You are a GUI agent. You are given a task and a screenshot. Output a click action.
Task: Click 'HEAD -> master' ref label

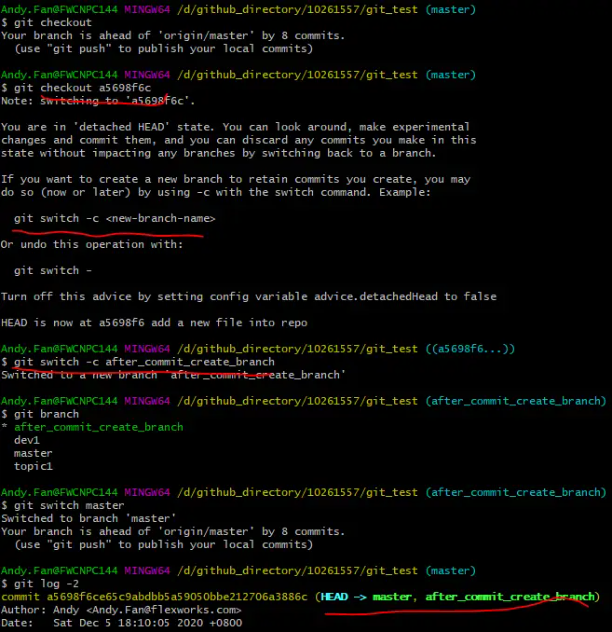click(366, 597)
